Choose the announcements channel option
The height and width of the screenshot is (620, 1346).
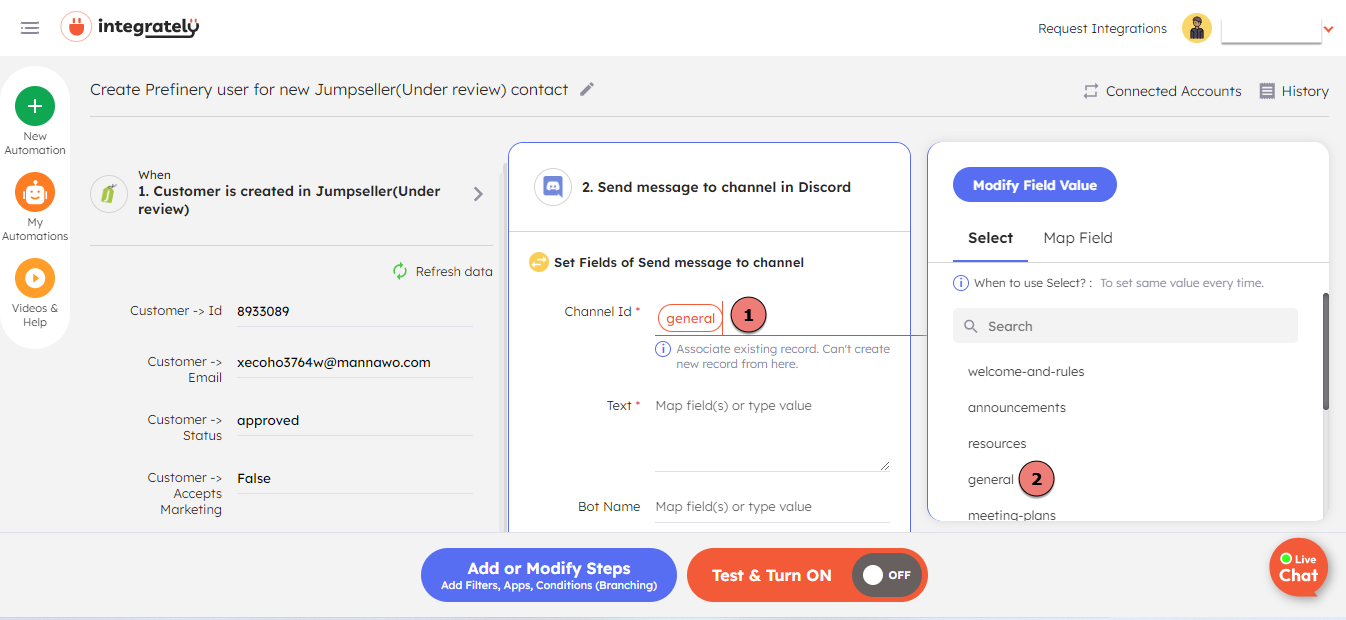(x=1016, y=407)
